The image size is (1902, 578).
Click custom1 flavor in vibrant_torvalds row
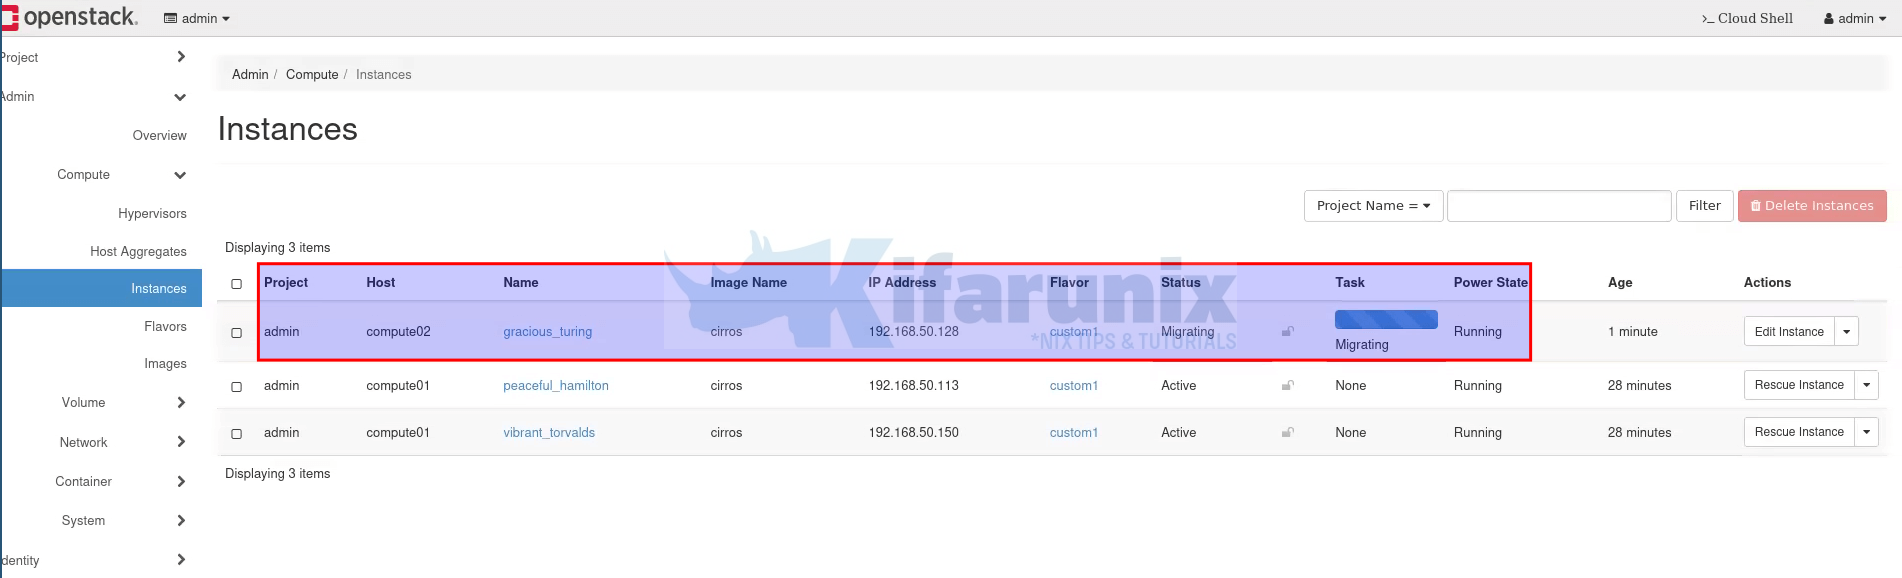[x=1073, y=433]
